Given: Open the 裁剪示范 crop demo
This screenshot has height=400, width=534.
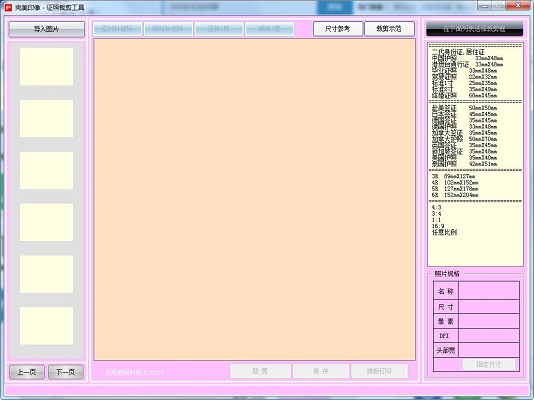Looking at the screenshot, I should [x=389, y=29].
